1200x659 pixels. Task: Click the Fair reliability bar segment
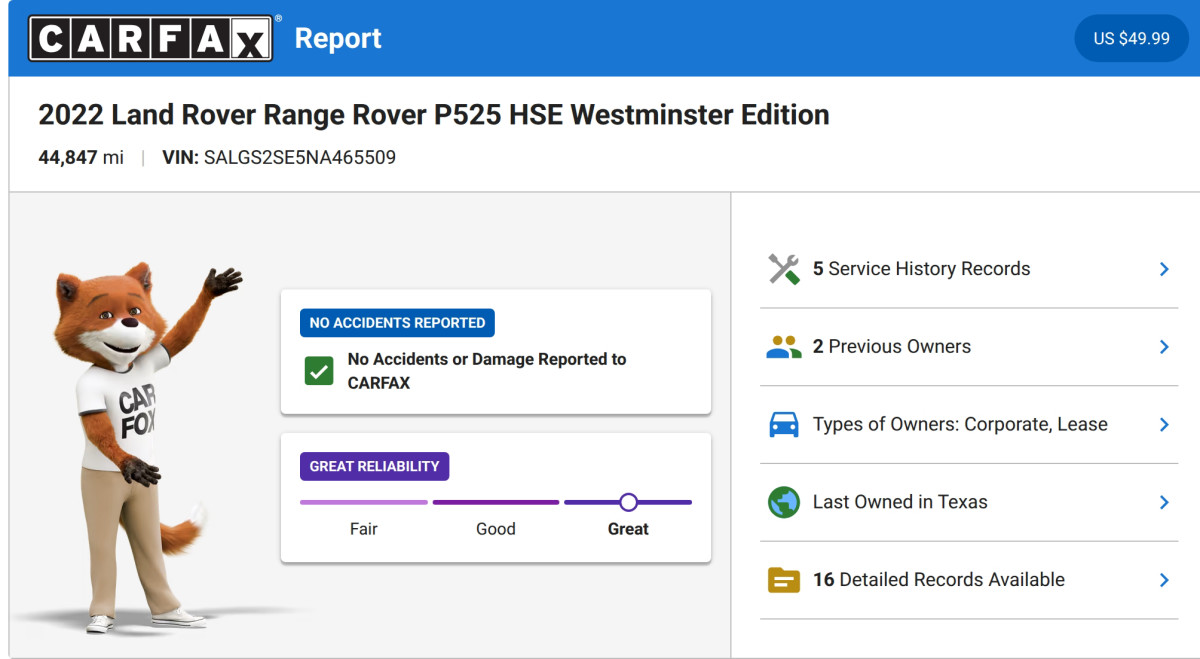(364, 502)
